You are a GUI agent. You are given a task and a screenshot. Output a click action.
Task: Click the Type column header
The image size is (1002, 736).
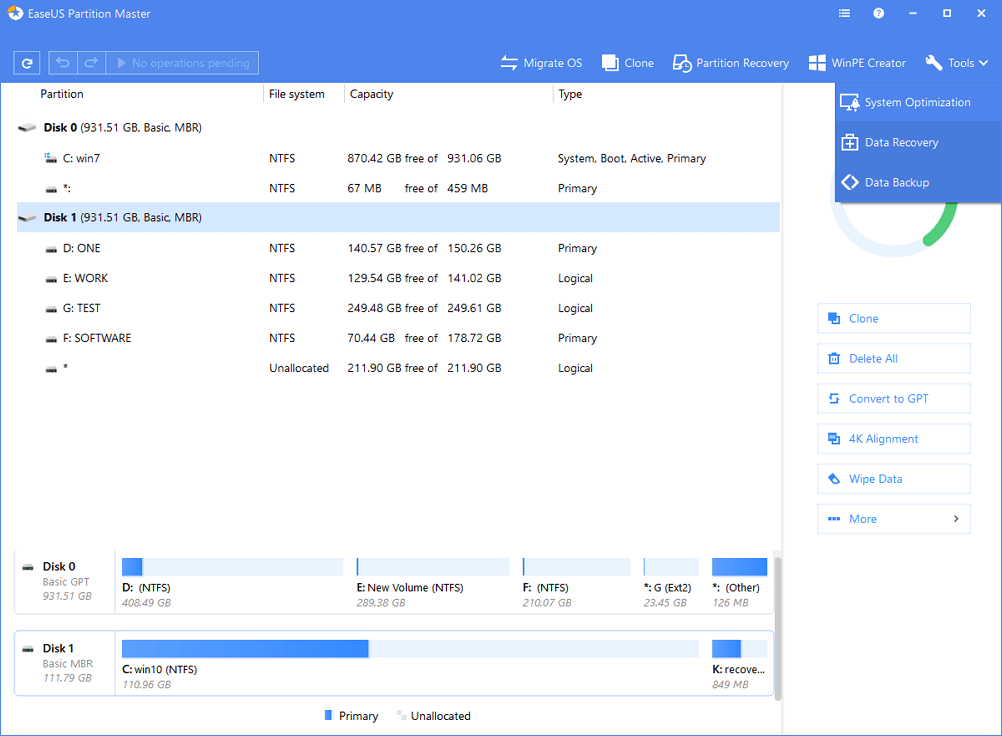click(570, 94)
